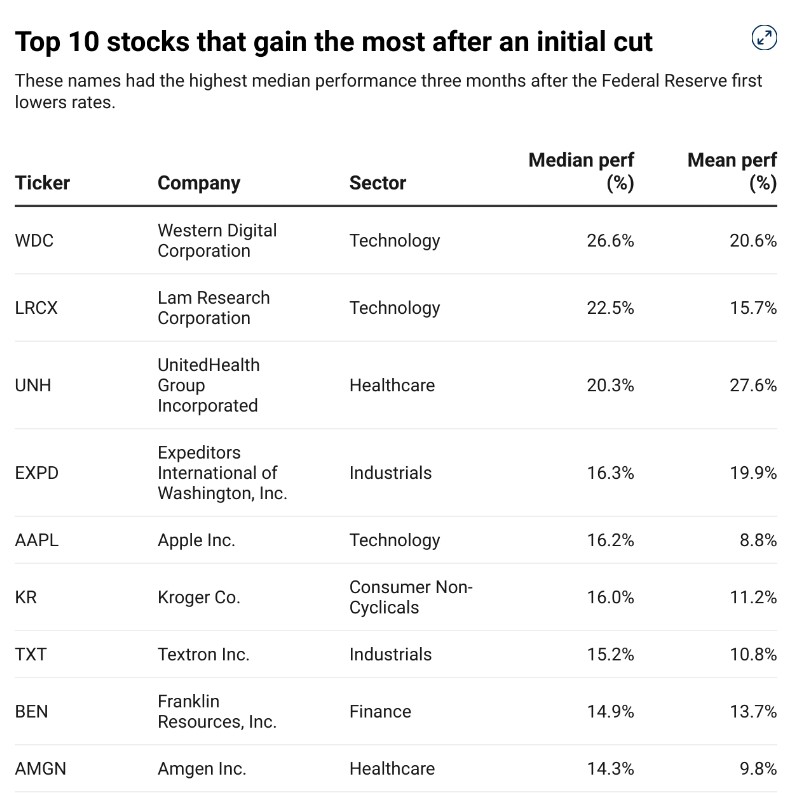This screenshot has height=793, width=795.
Task: Select the Apple Inc. company cell
Action: 196,540
